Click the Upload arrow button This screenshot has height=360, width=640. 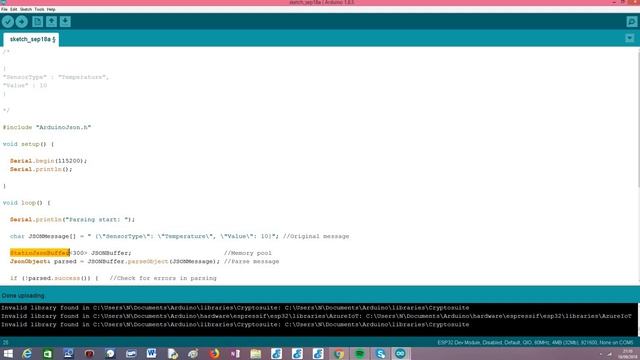(x=22, y=22)
